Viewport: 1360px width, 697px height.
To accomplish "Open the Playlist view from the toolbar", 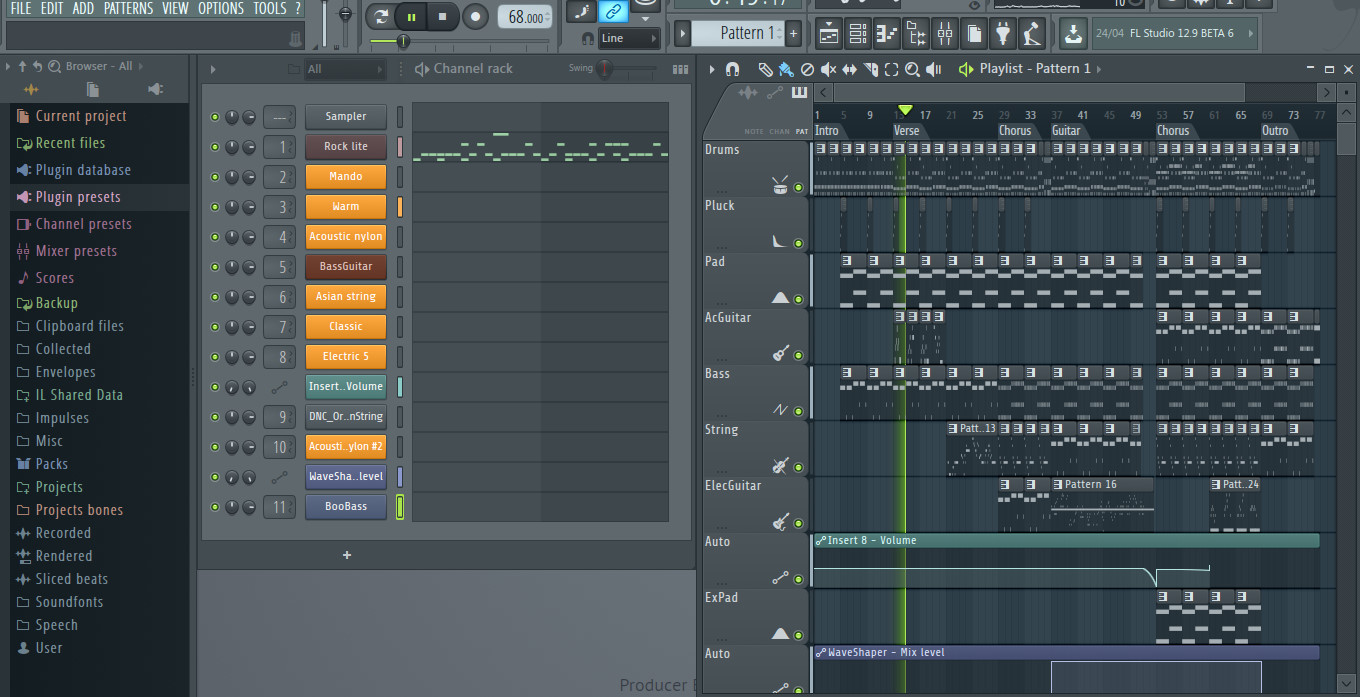I will [828, 33].
